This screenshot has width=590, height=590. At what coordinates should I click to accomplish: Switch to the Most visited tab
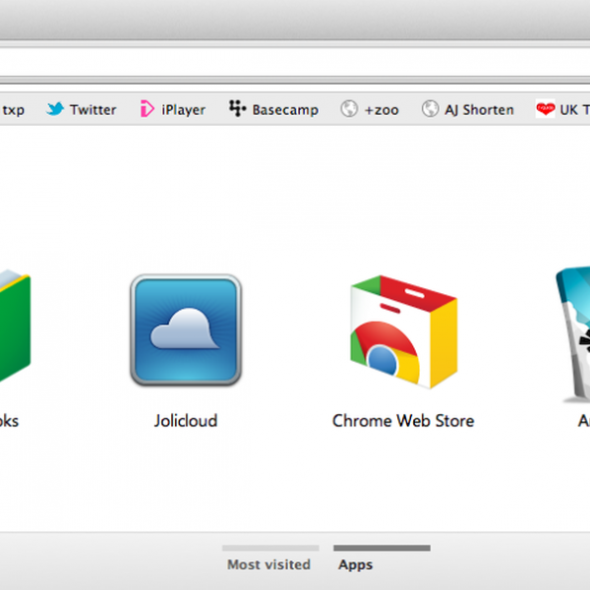point(270,558)
